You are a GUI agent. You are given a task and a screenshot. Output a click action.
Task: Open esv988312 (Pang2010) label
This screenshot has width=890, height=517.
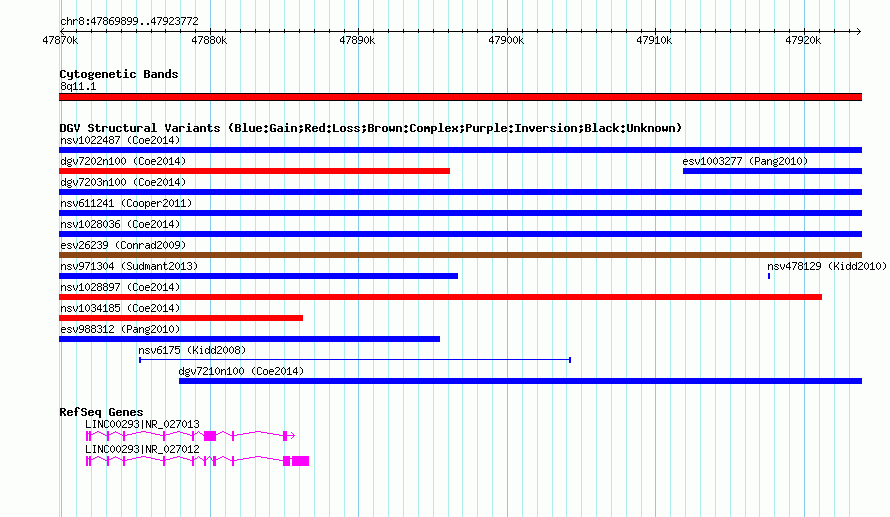coord(120,329)
